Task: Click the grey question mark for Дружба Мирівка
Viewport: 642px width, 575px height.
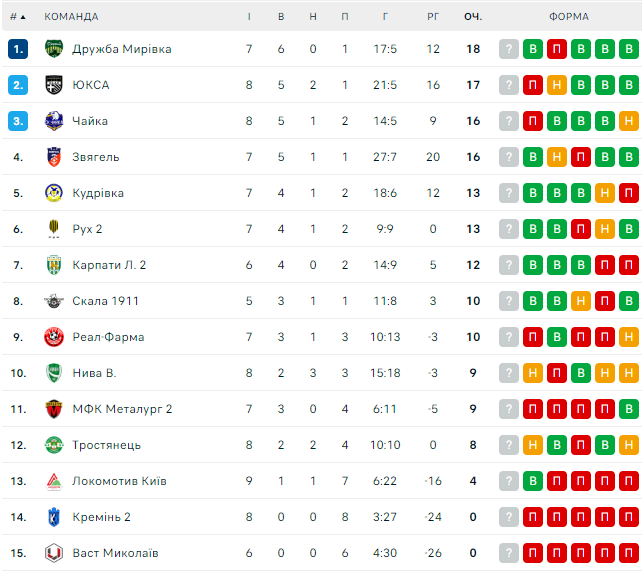Action: 509,49
